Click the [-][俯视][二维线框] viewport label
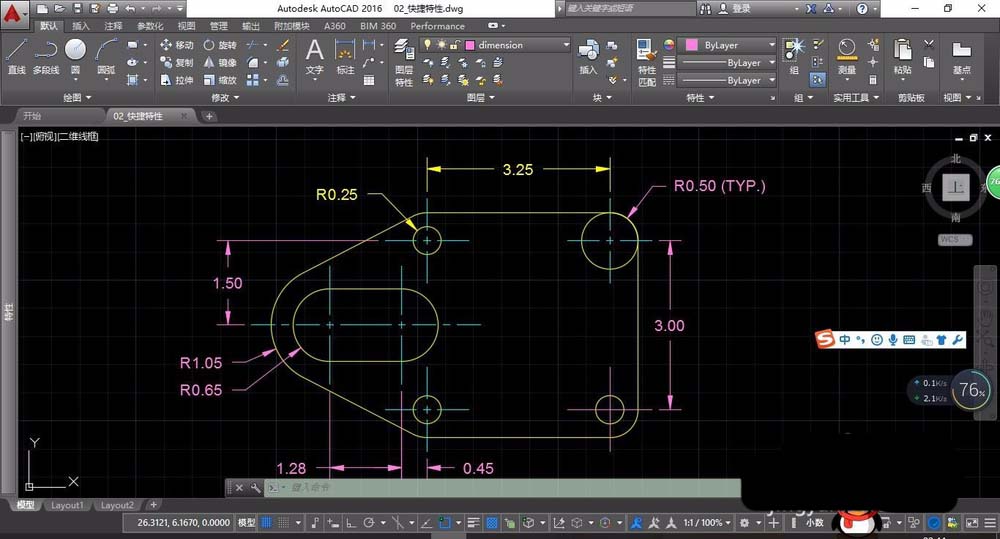1000x539 pixels. pos(59,136)
